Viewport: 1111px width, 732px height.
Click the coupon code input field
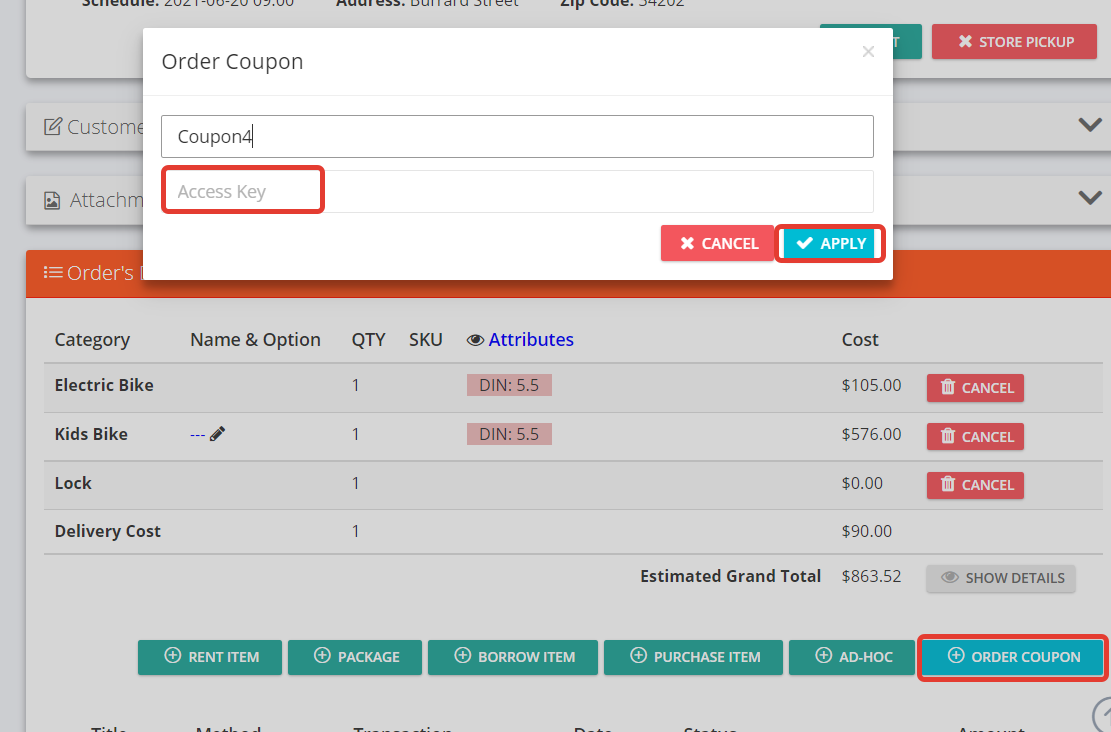(517, 136)
